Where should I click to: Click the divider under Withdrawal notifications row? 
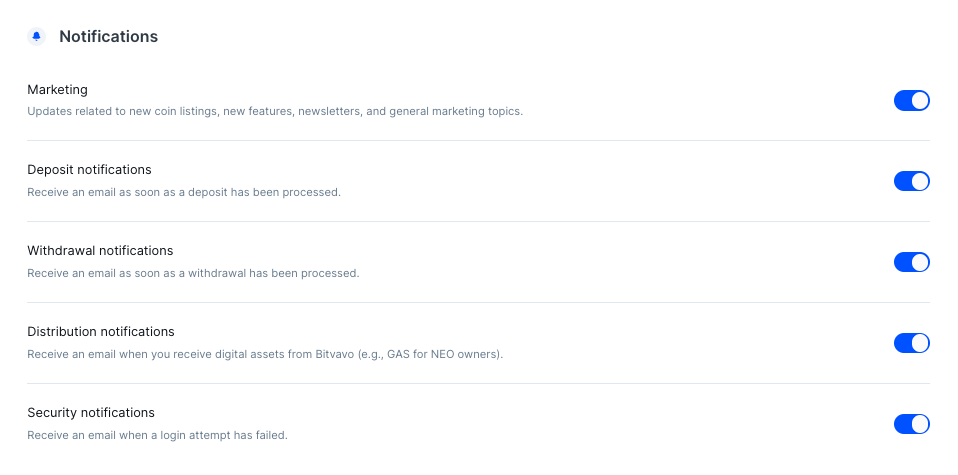point(478,303)
